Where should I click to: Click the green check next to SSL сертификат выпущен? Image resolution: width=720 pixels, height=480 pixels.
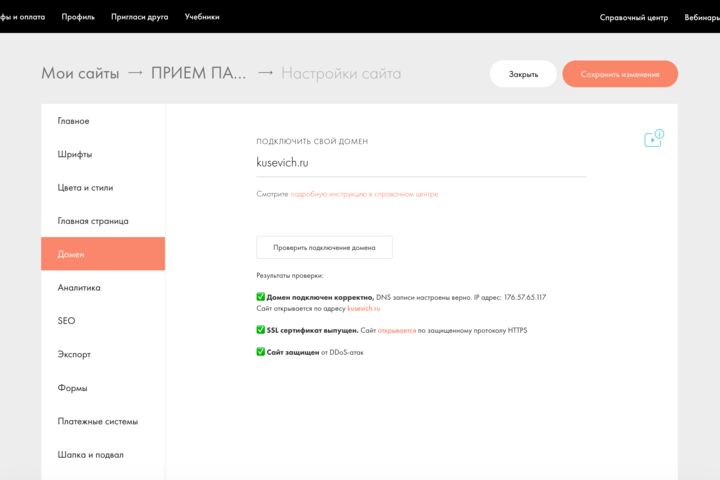coord(260,330)
